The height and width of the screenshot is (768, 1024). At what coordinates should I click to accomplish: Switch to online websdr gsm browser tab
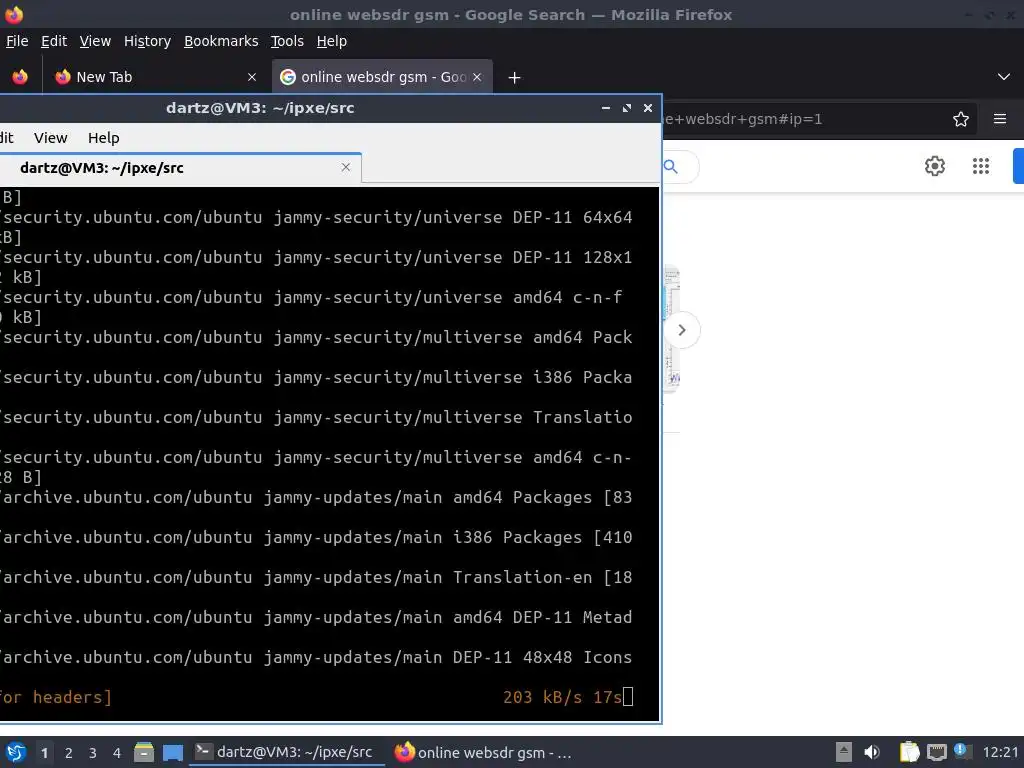coord(382,77)
